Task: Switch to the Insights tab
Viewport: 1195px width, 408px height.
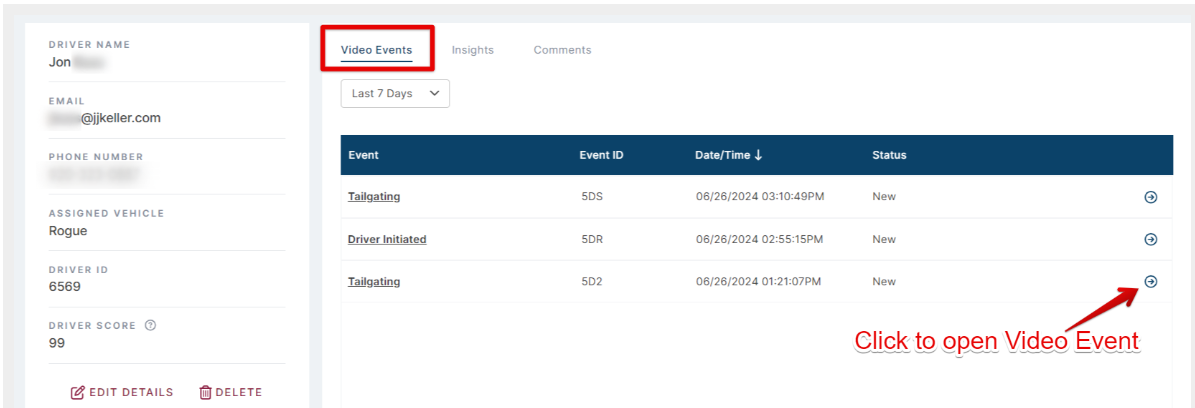Action: point(473,50)
